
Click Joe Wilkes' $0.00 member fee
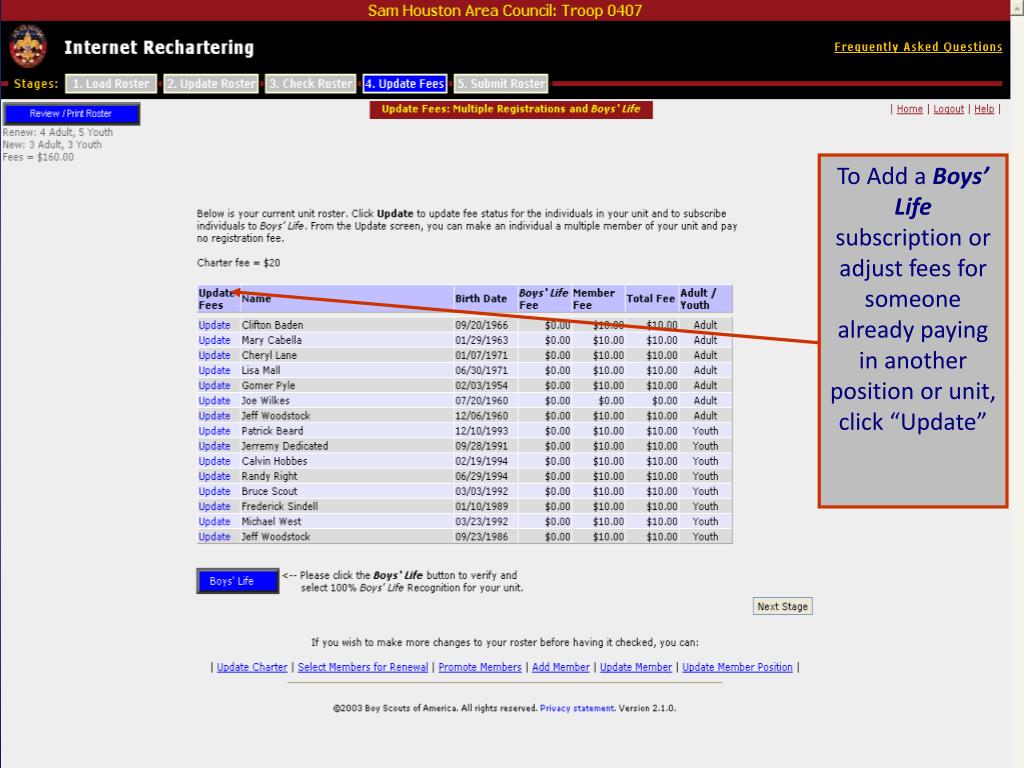pyautogui.click(x=611, y=400)
